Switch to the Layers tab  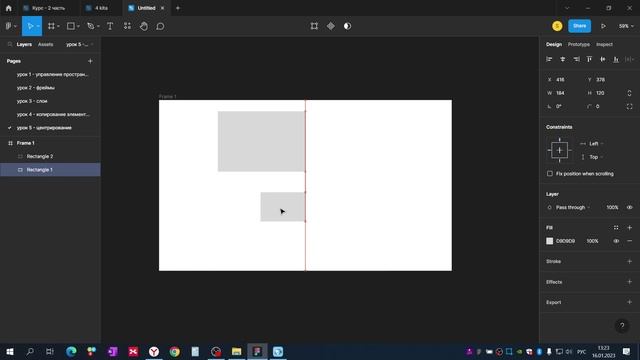click(x=24, y=44)
